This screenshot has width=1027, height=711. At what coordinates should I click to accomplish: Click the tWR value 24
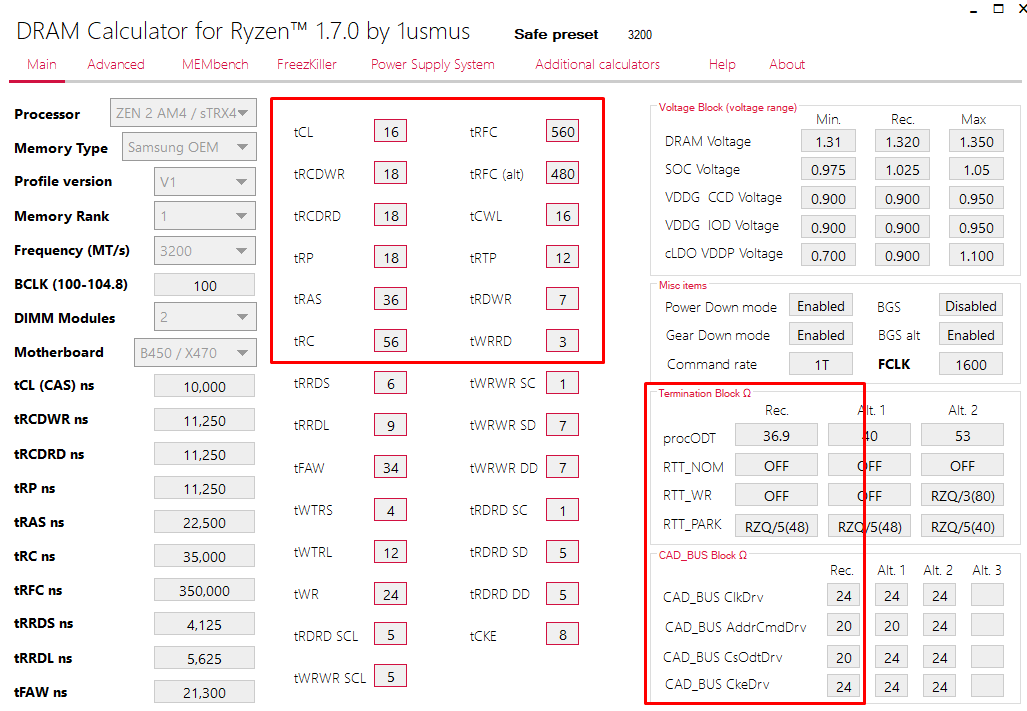point(390,594)
